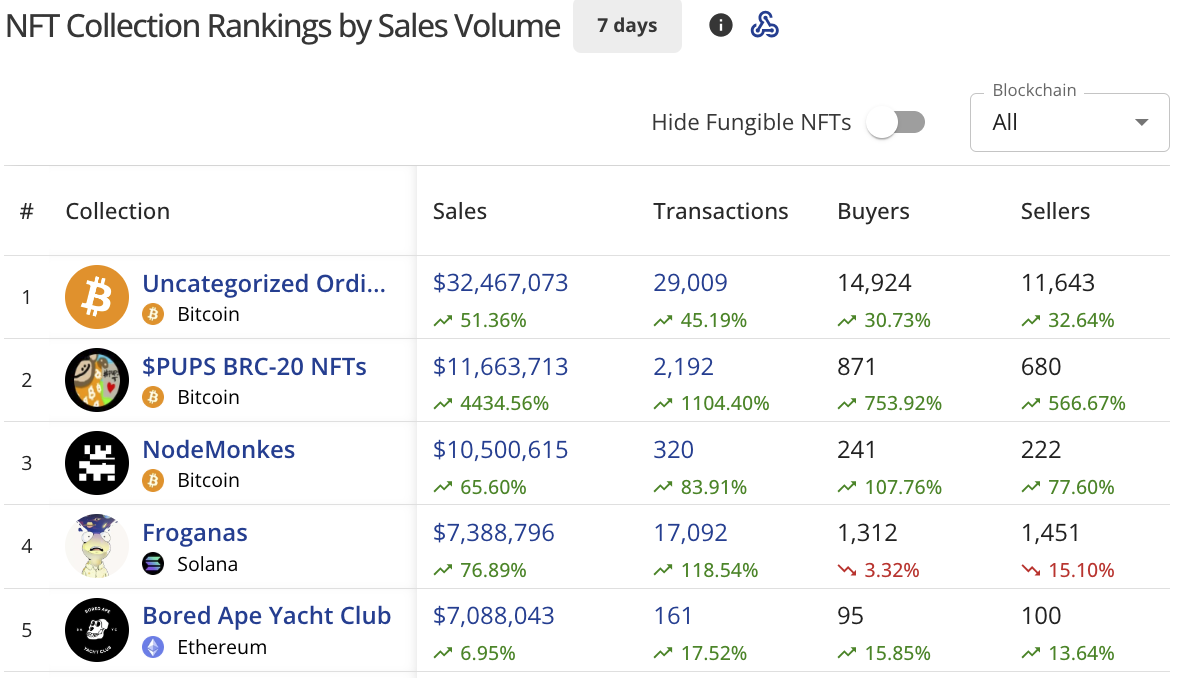This screenshot has height=678, width=1190.
Task: Click the Bitcoin icon under Uncategorized Ordinals
Action: click(x=153, y=314)
